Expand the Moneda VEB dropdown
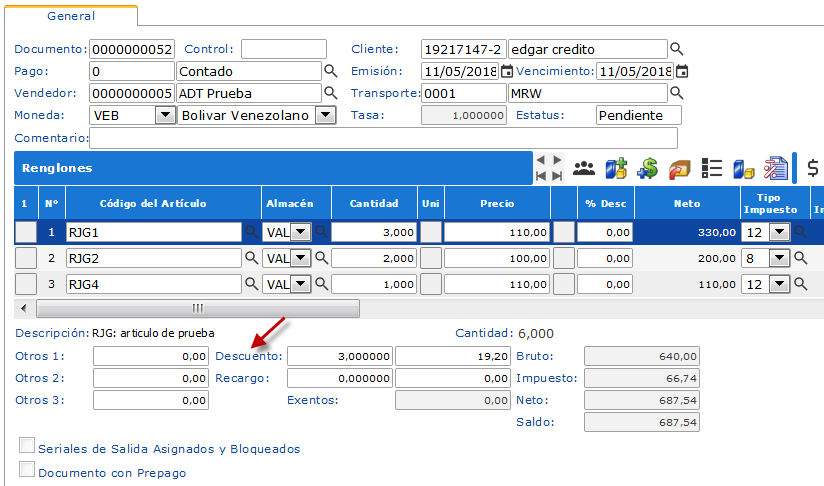824x486 pixels. coord(165,115)
